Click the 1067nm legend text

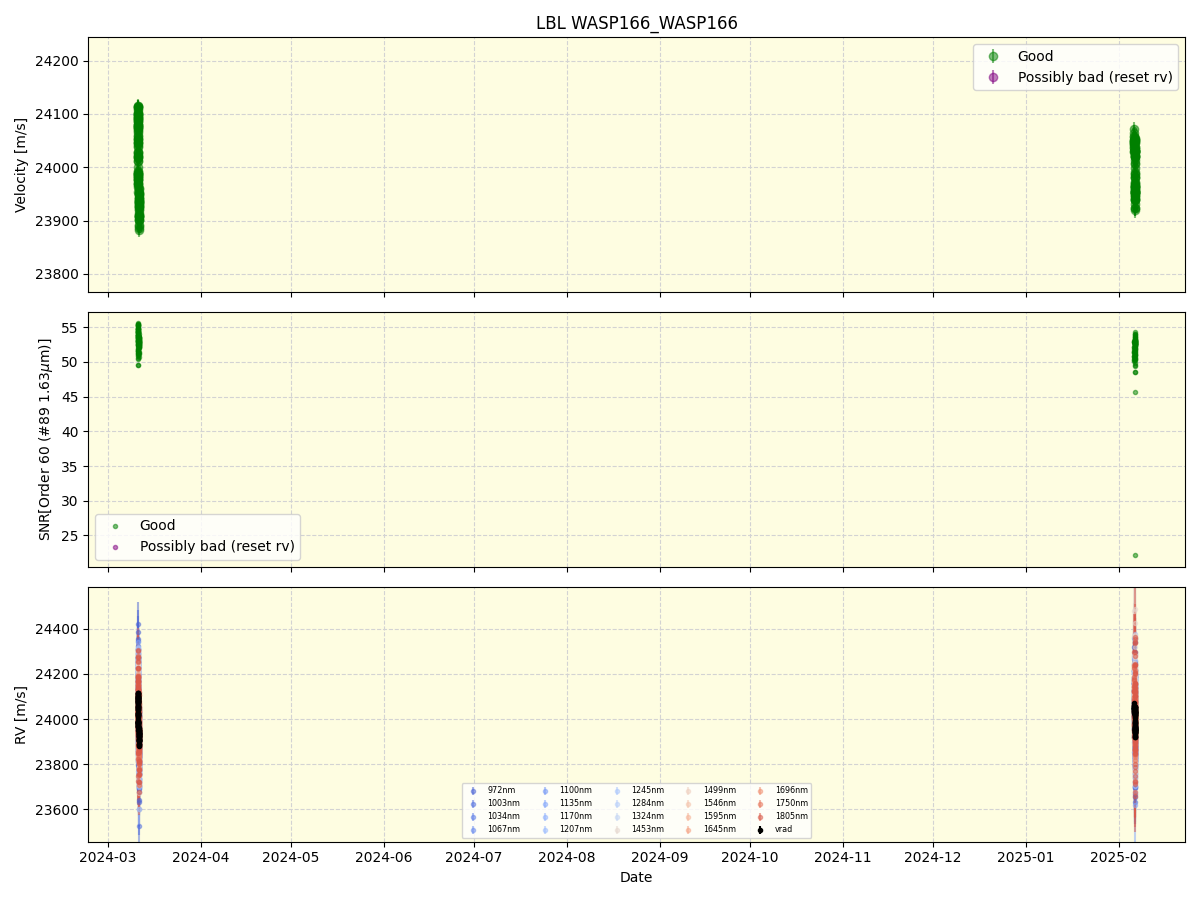(504, 830)
